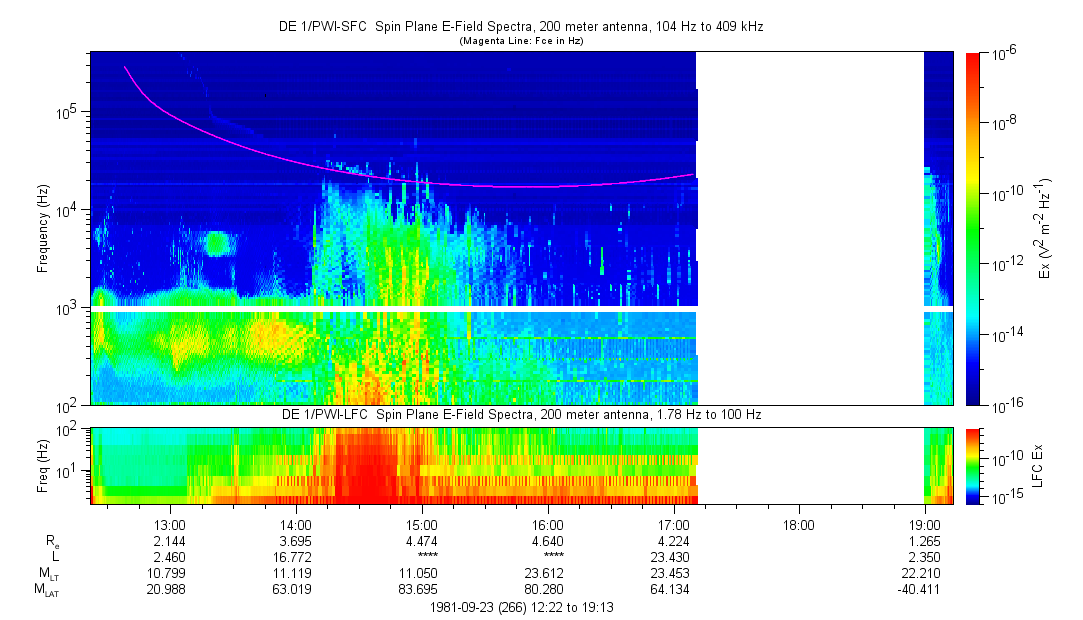Click the MLAT value 83.695
The width and height of the screenshot is (1083, 620).
pyautogui.click(x=422, y=589)
